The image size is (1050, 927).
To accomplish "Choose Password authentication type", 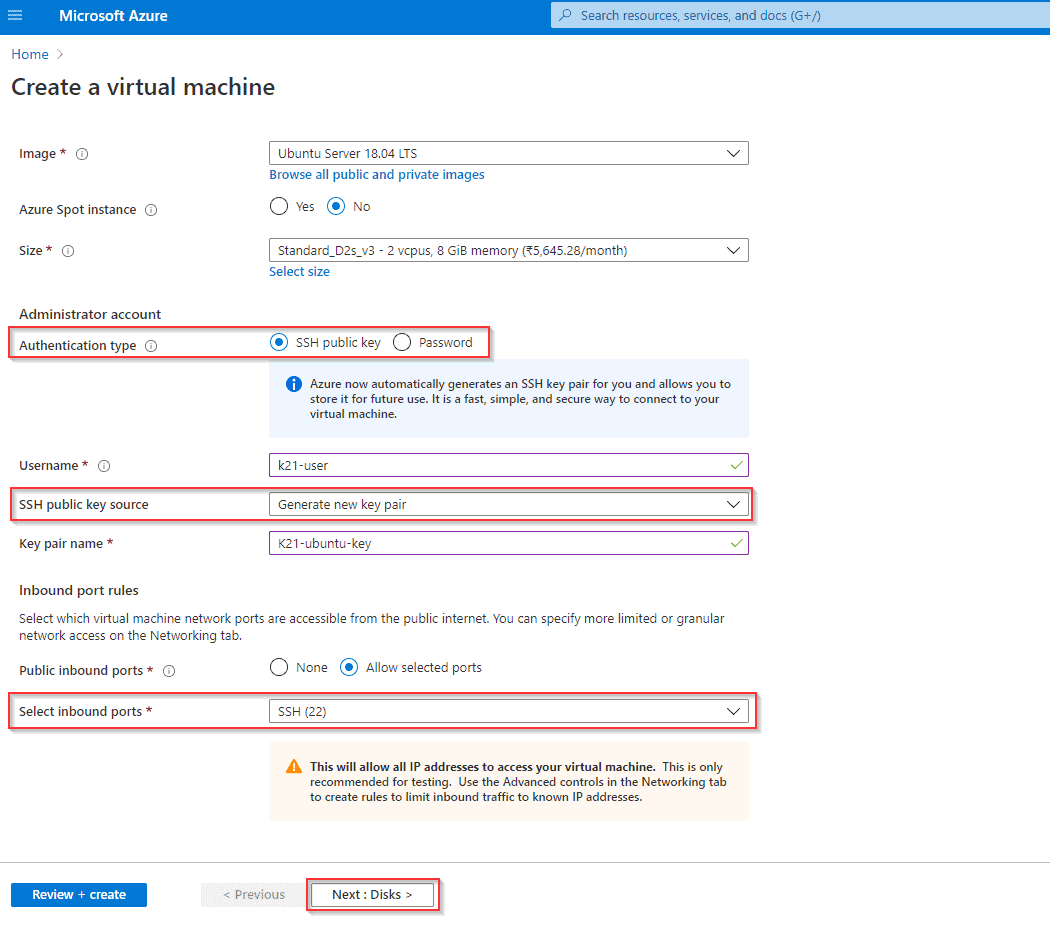I will (x=401, y=342).
